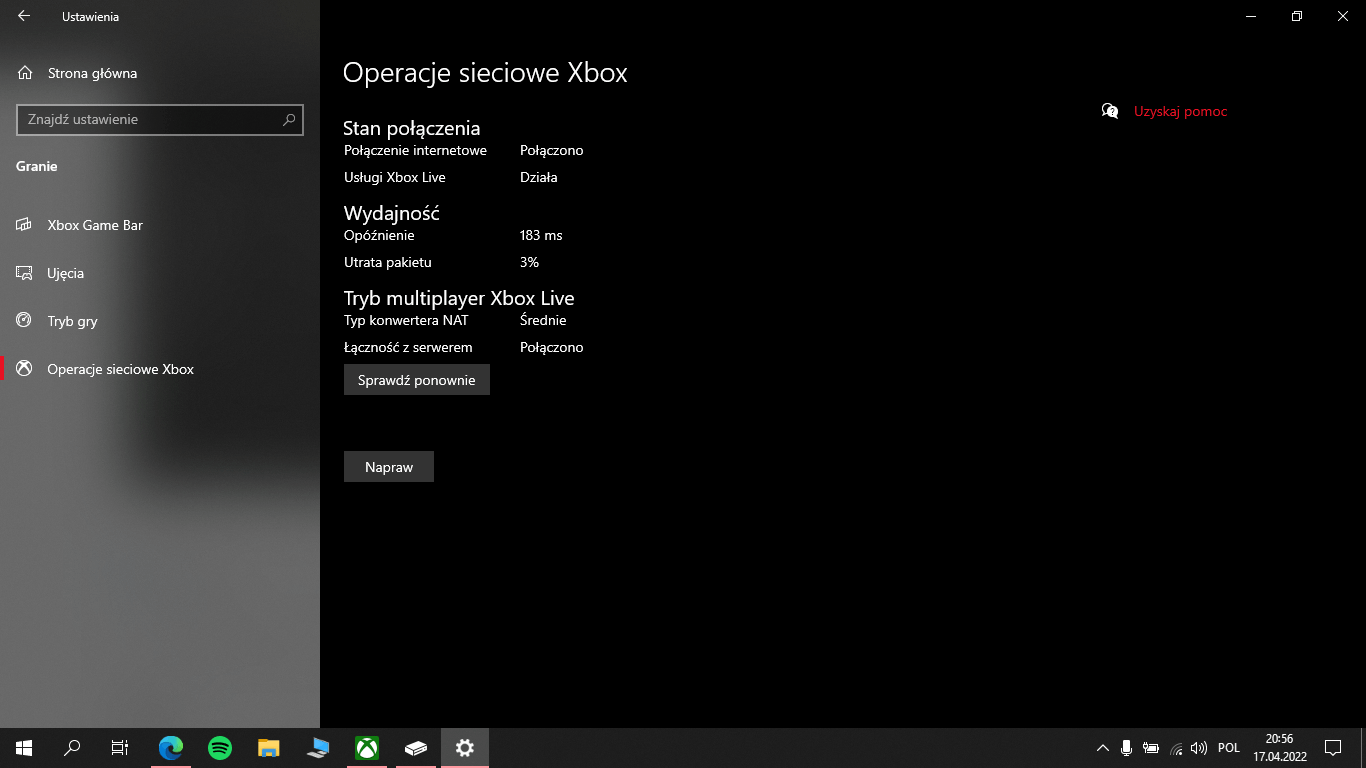The width and height of the screenshot is (1366, 768).
Task: Go back using the arrow beside Ustawienia
Action: 24,16
